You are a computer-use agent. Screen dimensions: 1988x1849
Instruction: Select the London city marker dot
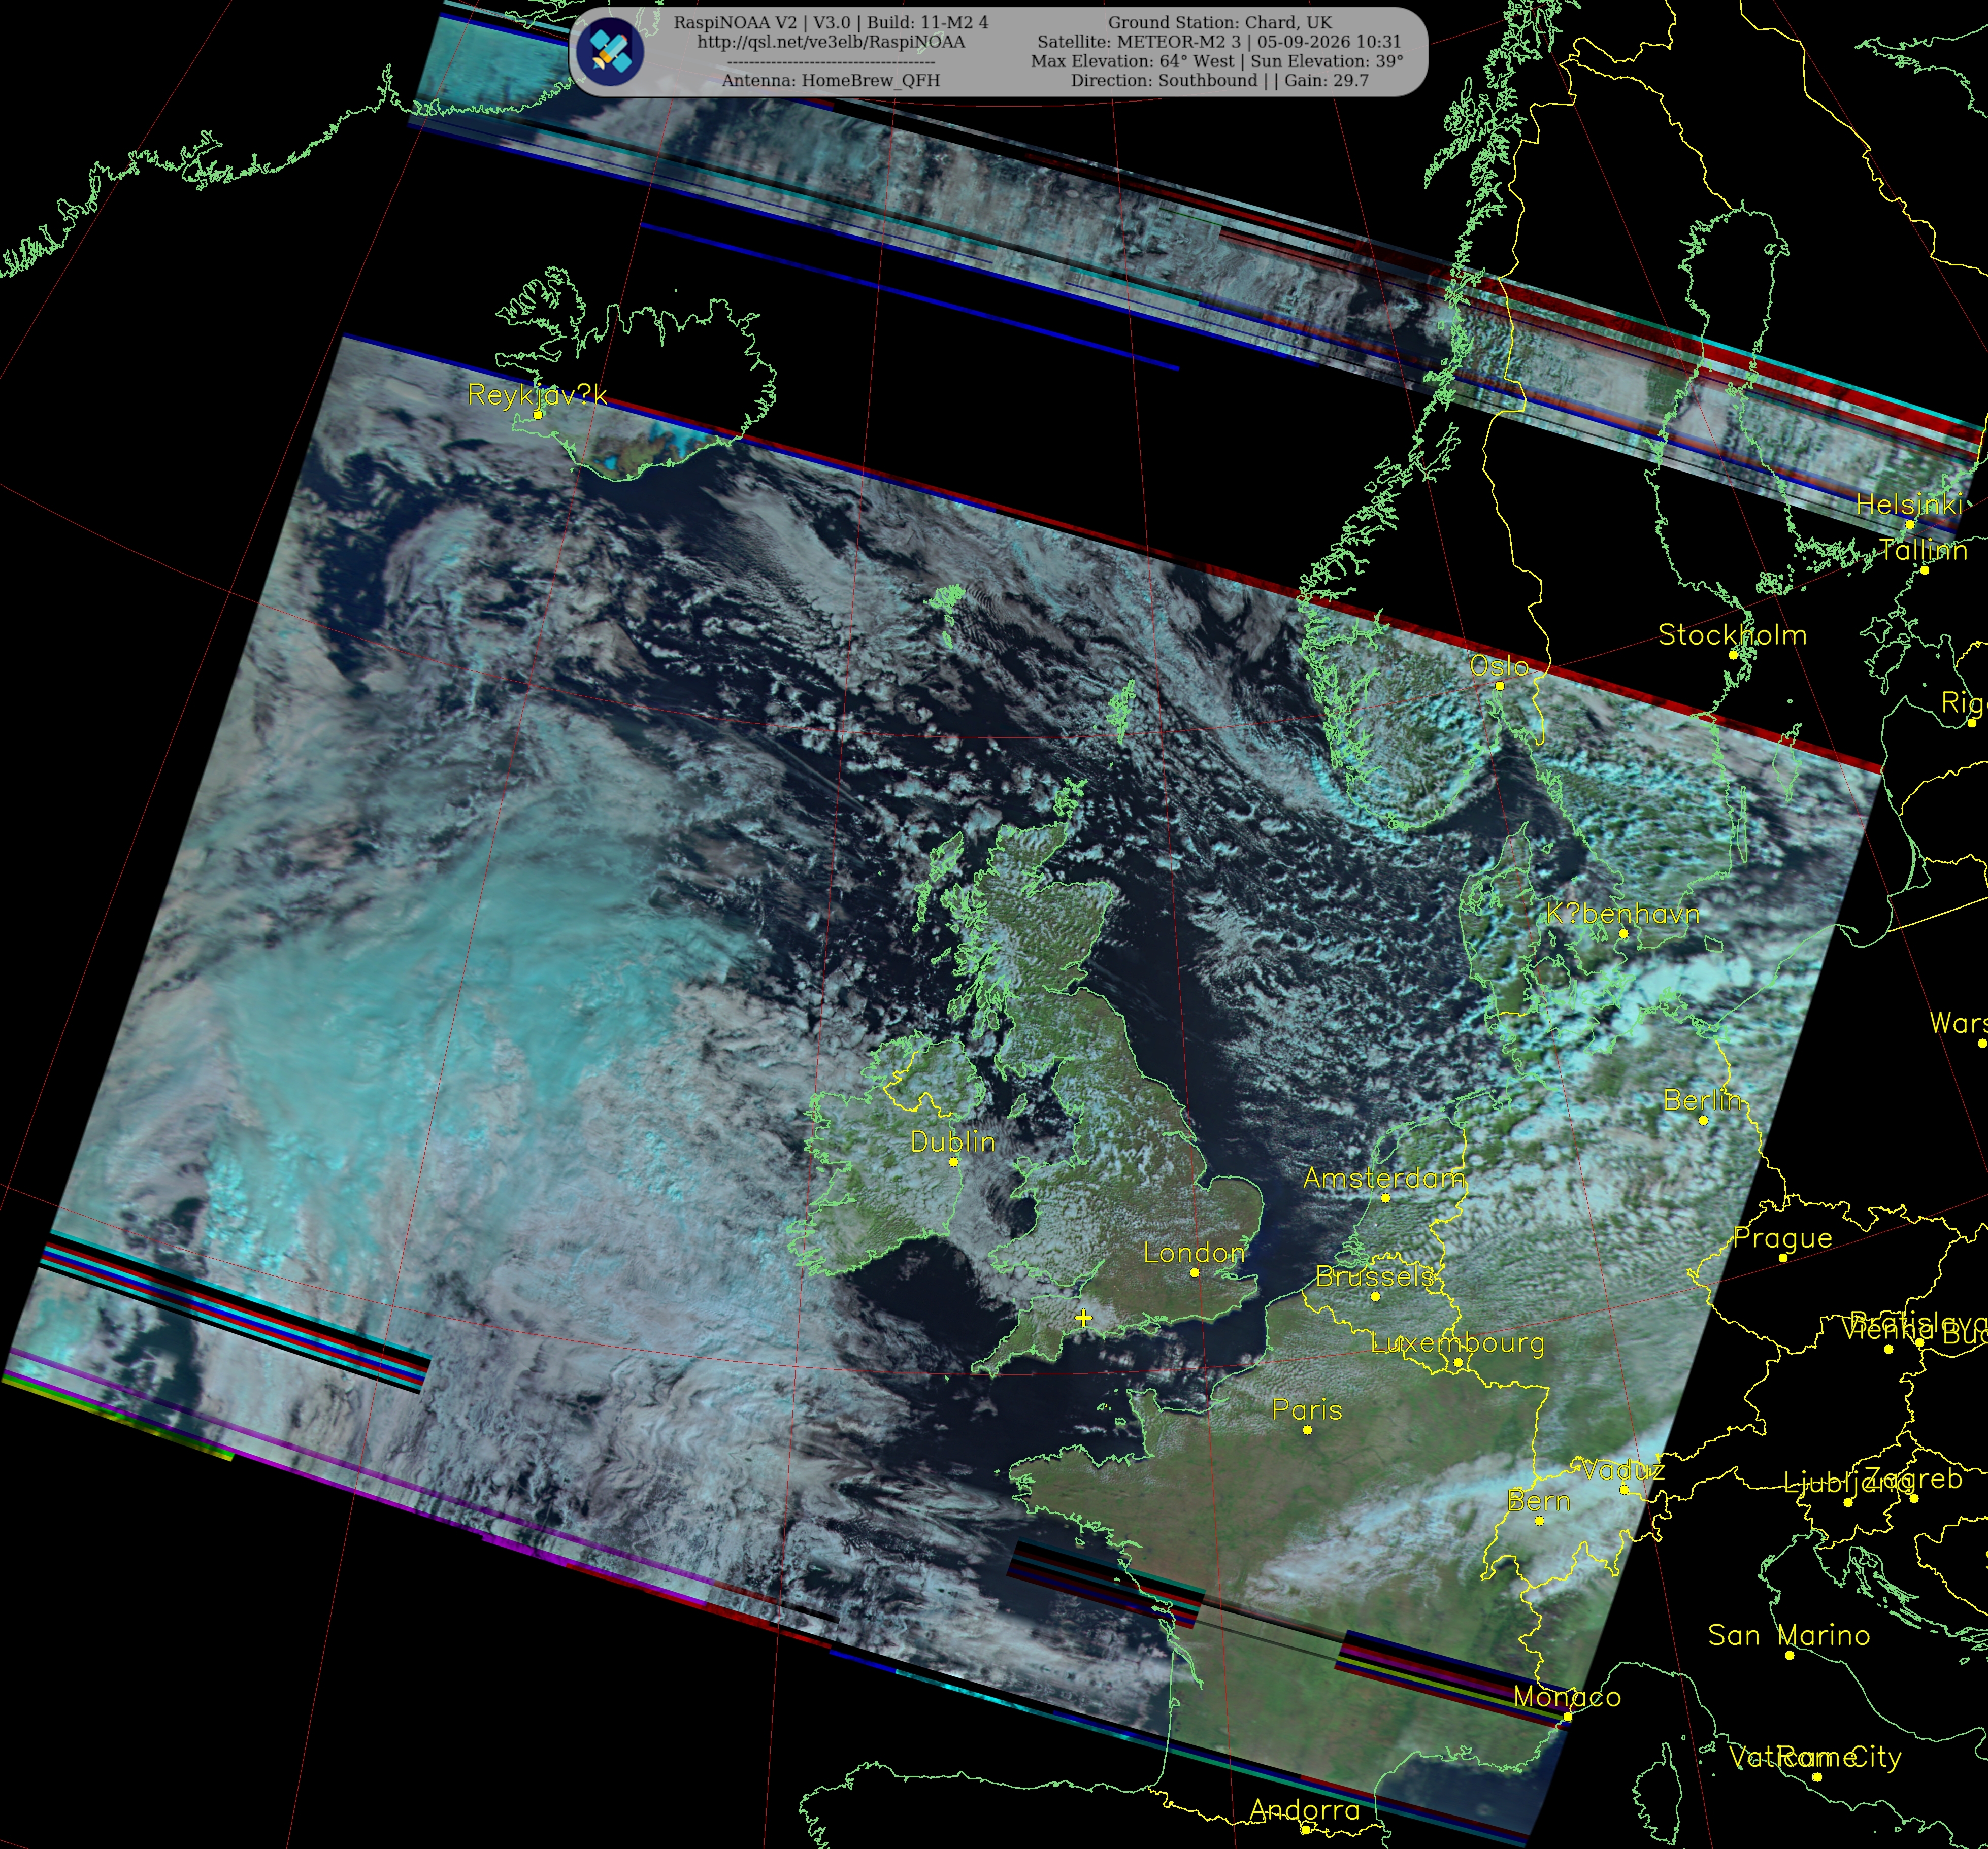1194,1273
